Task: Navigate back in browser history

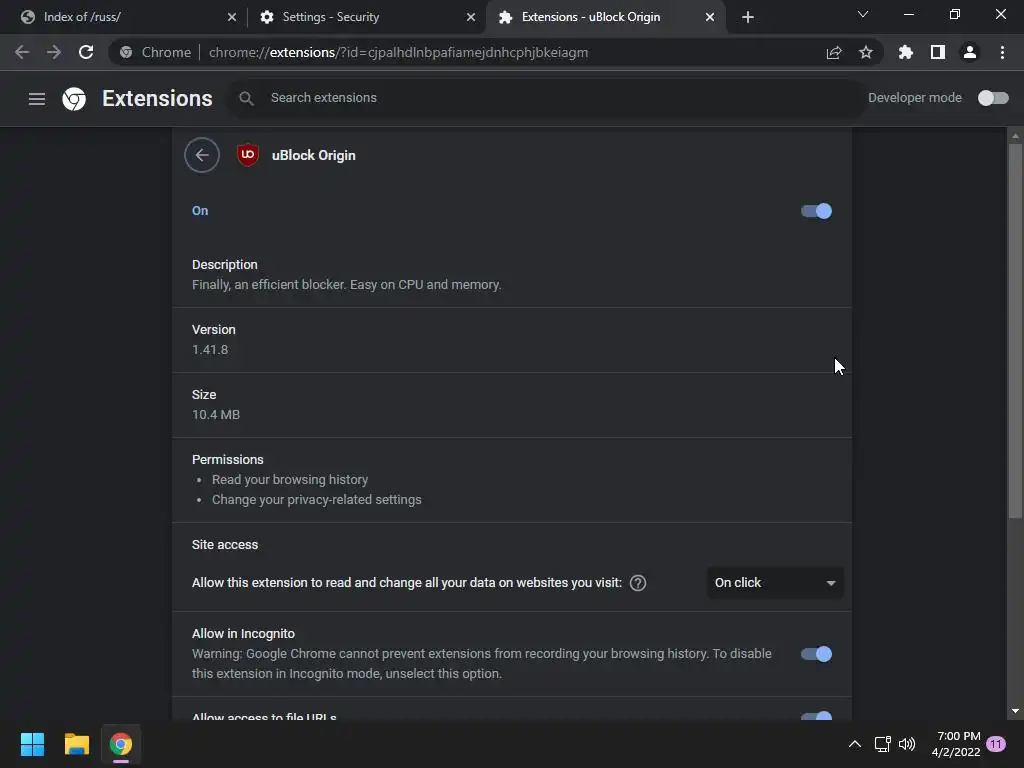Action: tap(22, 52)
